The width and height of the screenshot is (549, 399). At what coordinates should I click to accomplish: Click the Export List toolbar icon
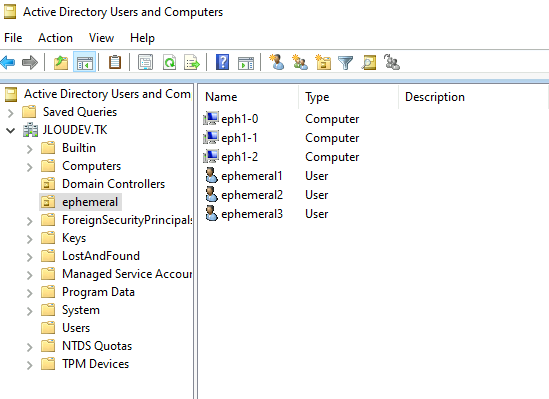click(192, 63)
